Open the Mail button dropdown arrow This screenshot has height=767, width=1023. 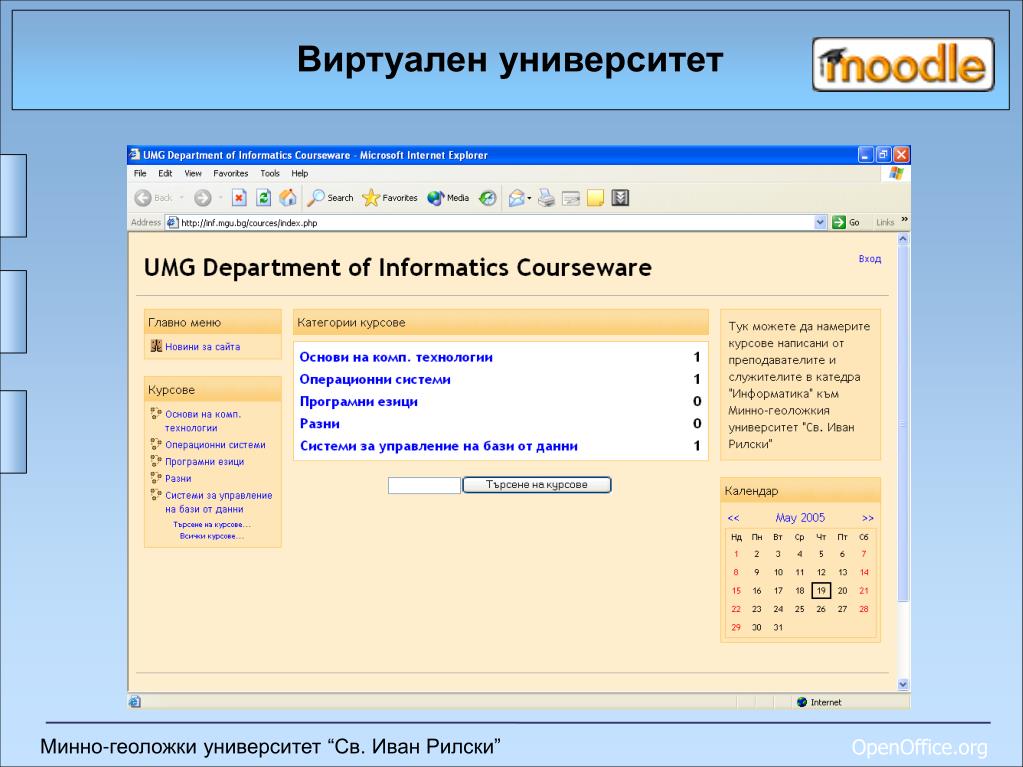tap(529, 198)
